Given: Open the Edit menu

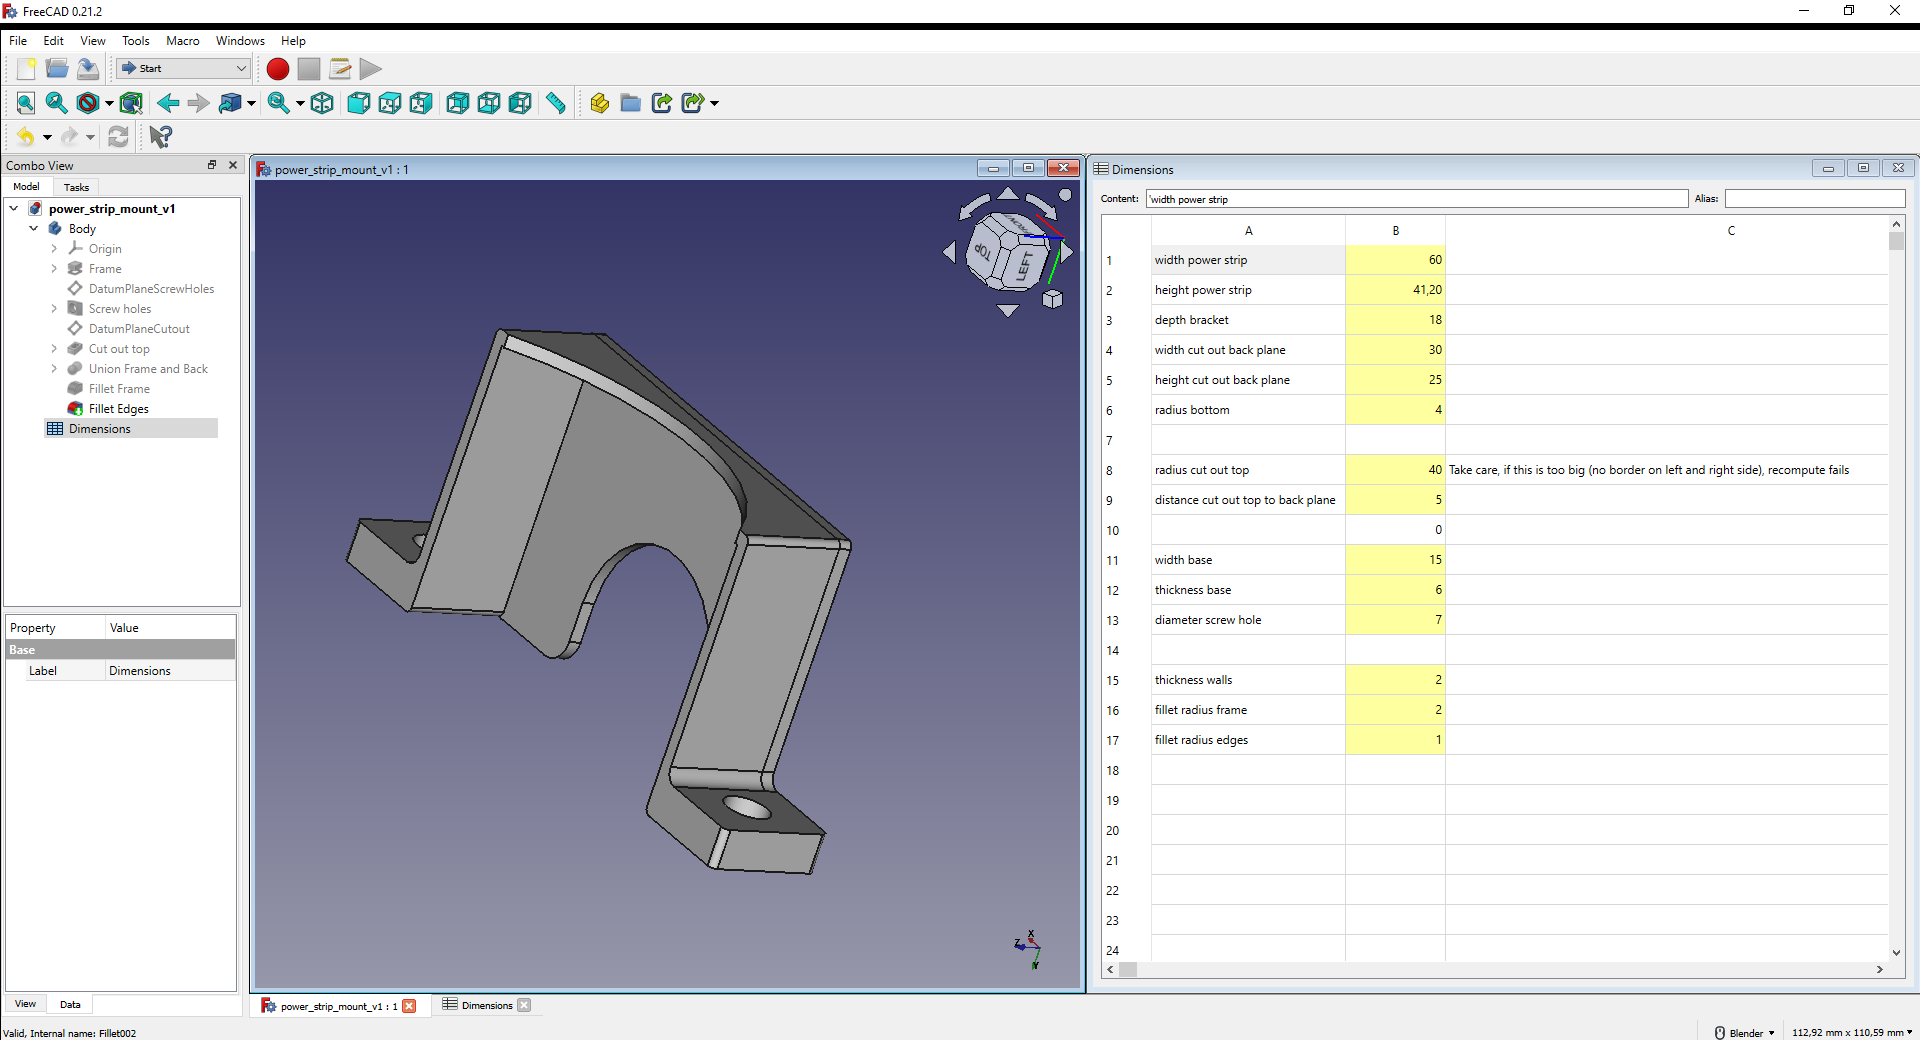Looking at the screenshot, I should 53,41.
